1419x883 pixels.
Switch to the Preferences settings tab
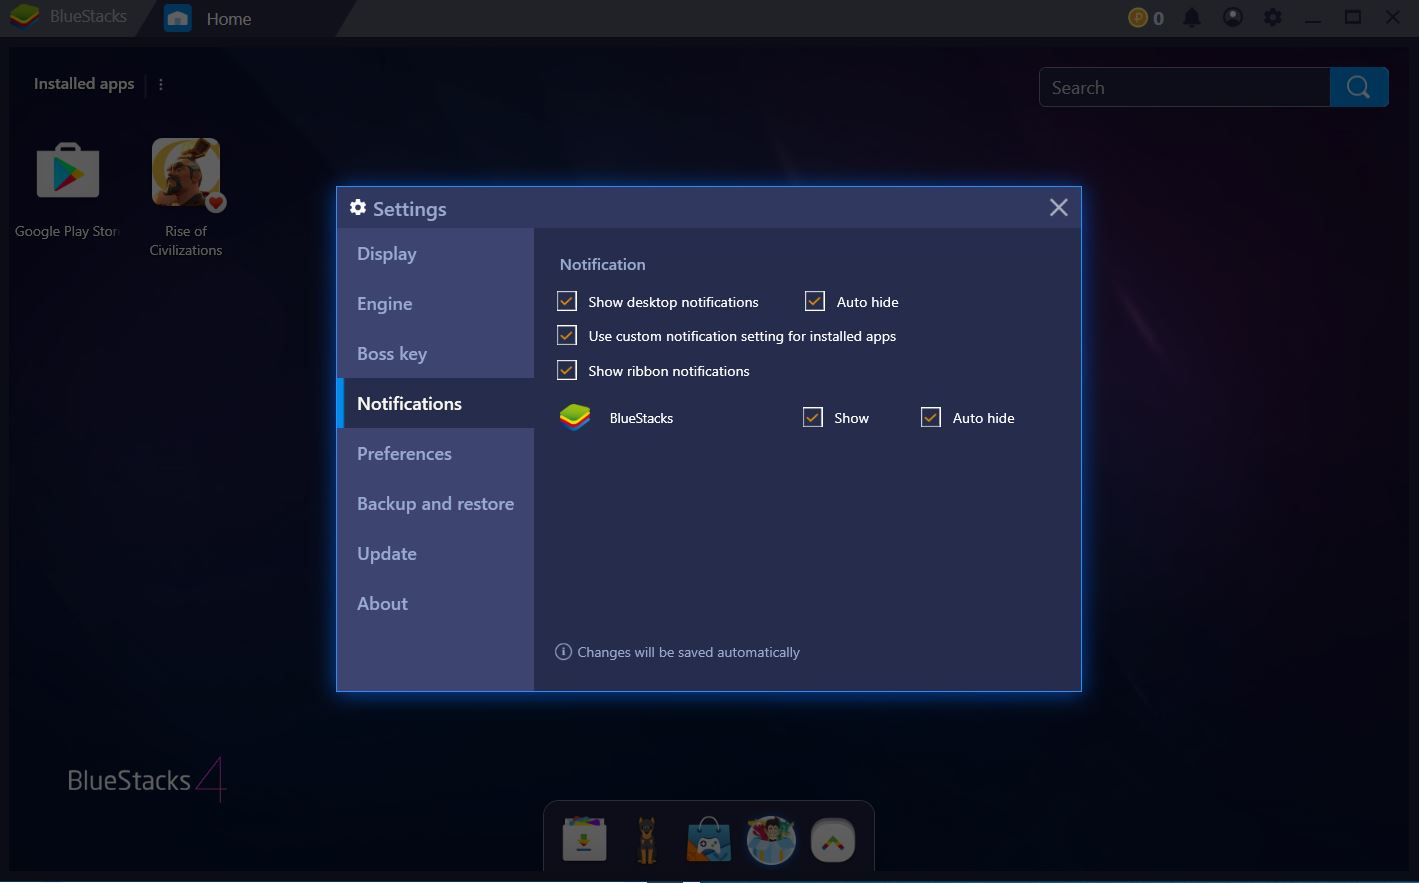pyautogui.click(x=404, y=453)
